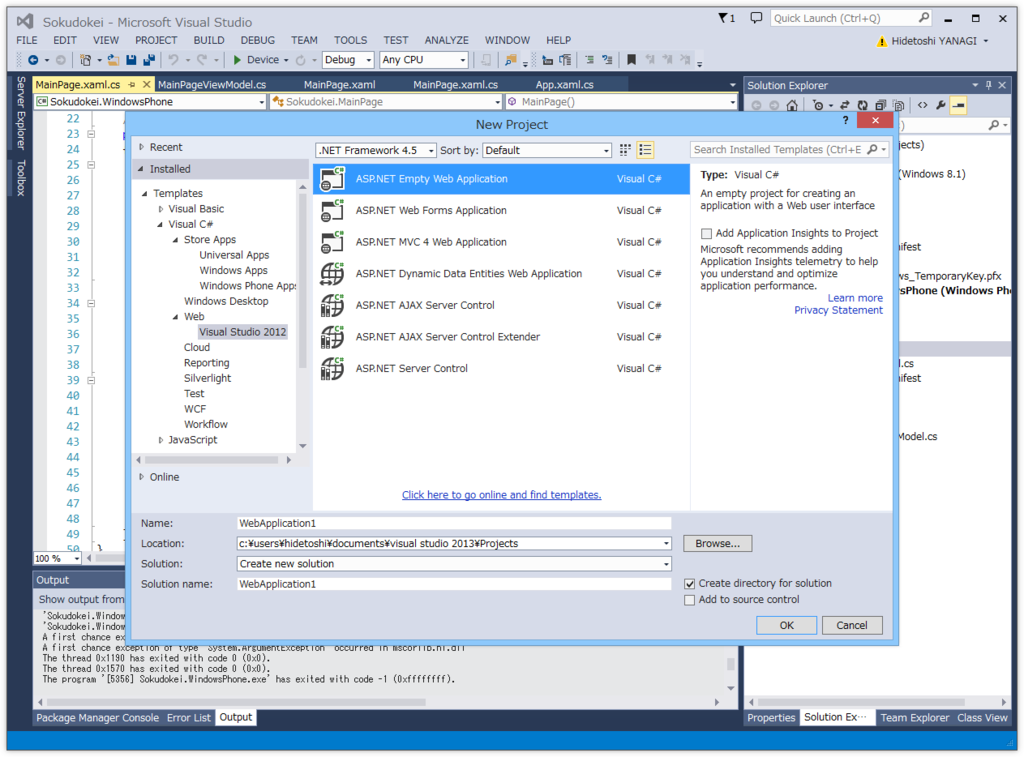1024x757 pixels.
Task: Pin the Solution Explorer panel with pushpin icon
Action: click(989, 86)
